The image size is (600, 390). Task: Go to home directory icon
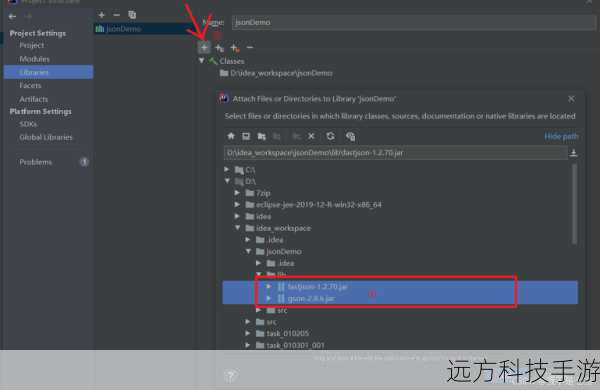pos(231,136)
